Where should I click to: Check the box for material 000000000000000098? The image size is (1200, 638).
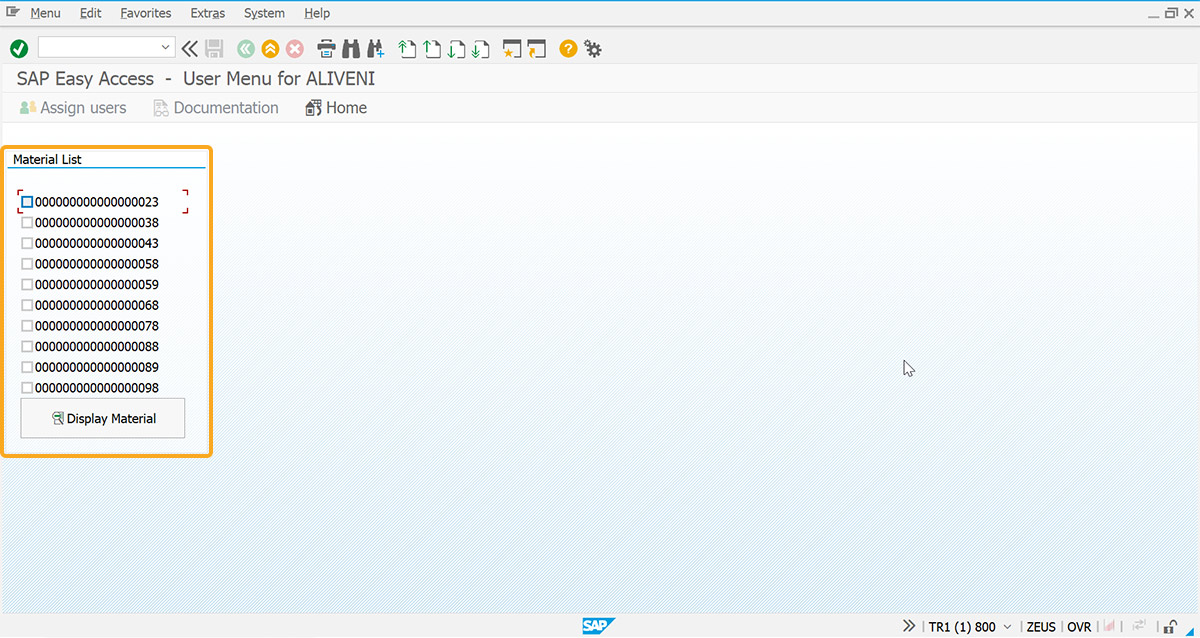click(x=27, y=388)
